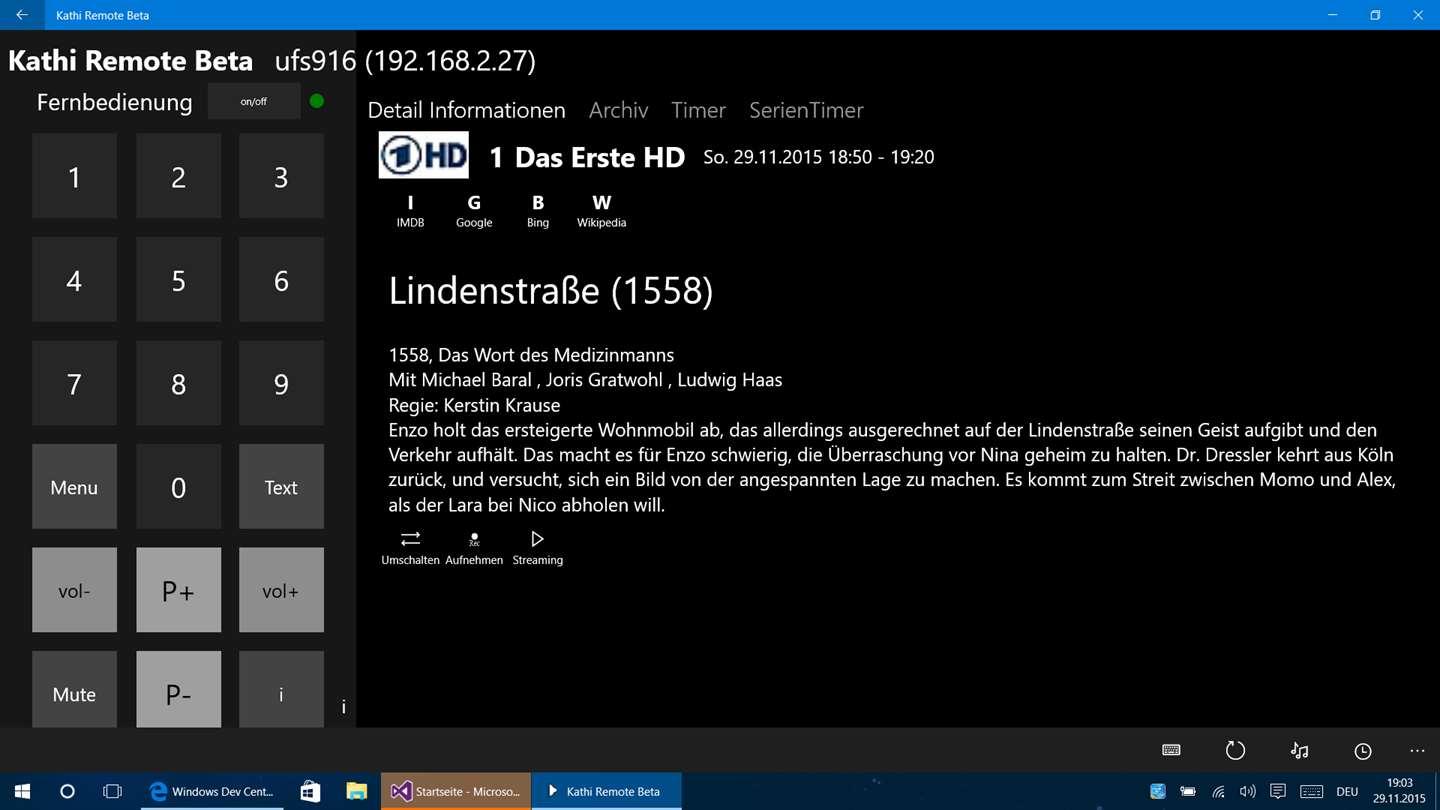Select the Detail Informationen tab
This screenshot has width=1440, height=810.
click(466, 110)
